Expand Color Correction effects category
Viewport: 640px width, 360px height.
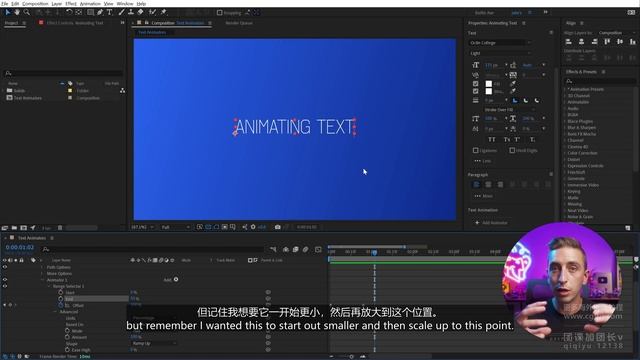(x=565, y=153)
